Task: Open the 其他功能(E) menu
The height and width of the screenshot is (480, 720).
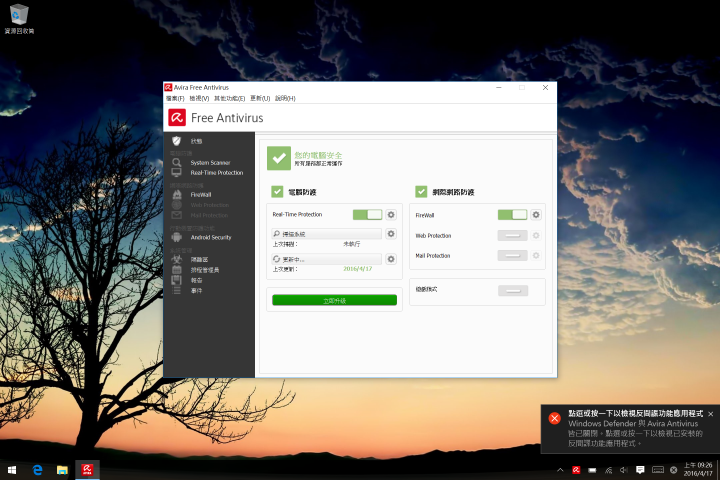Action: tap(229, 98)
